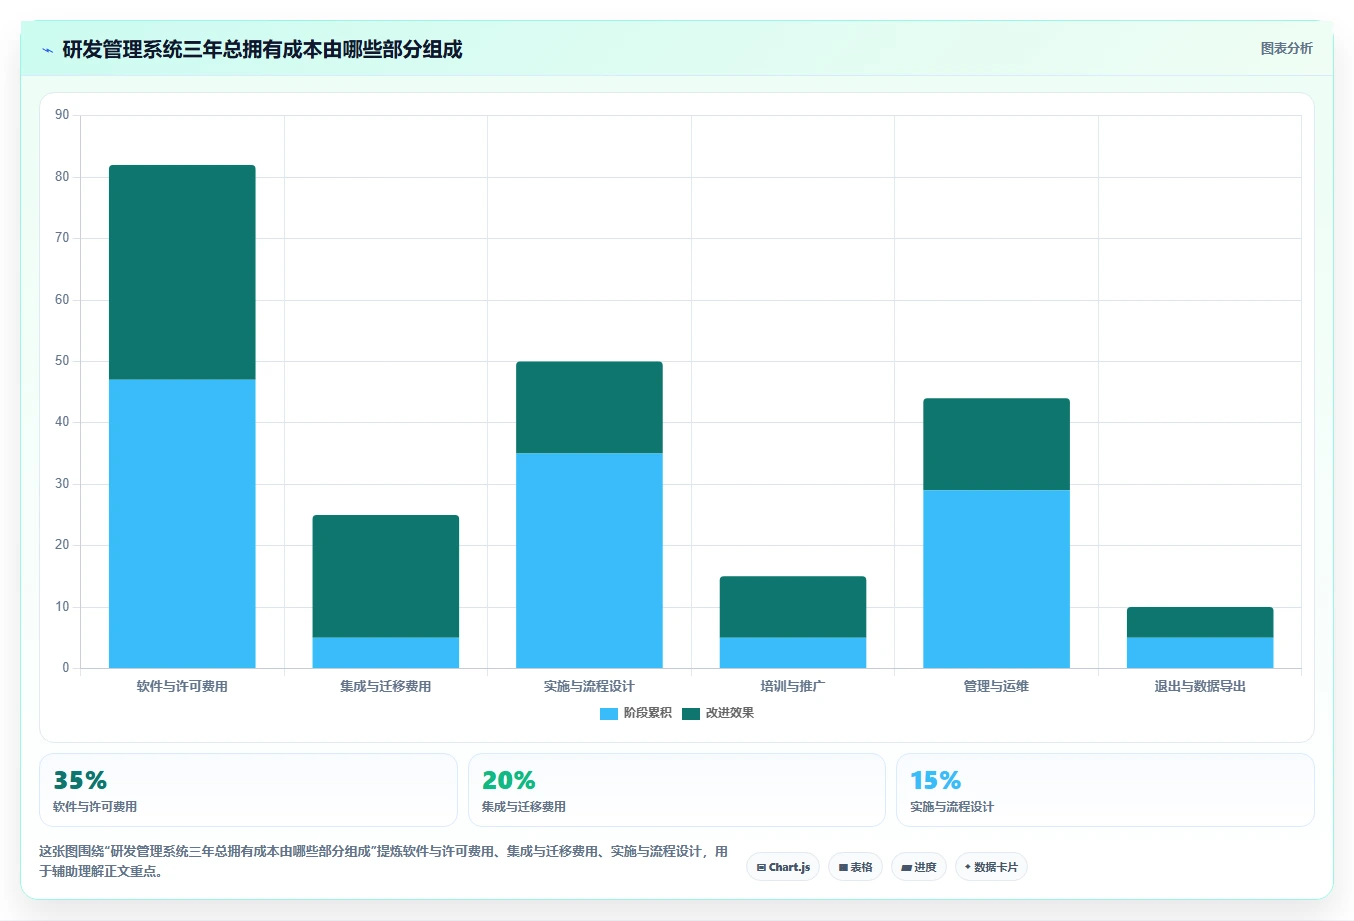Select the 表格 tag
Viewport: 1354px width, 921px height.
tap(855, 867)
